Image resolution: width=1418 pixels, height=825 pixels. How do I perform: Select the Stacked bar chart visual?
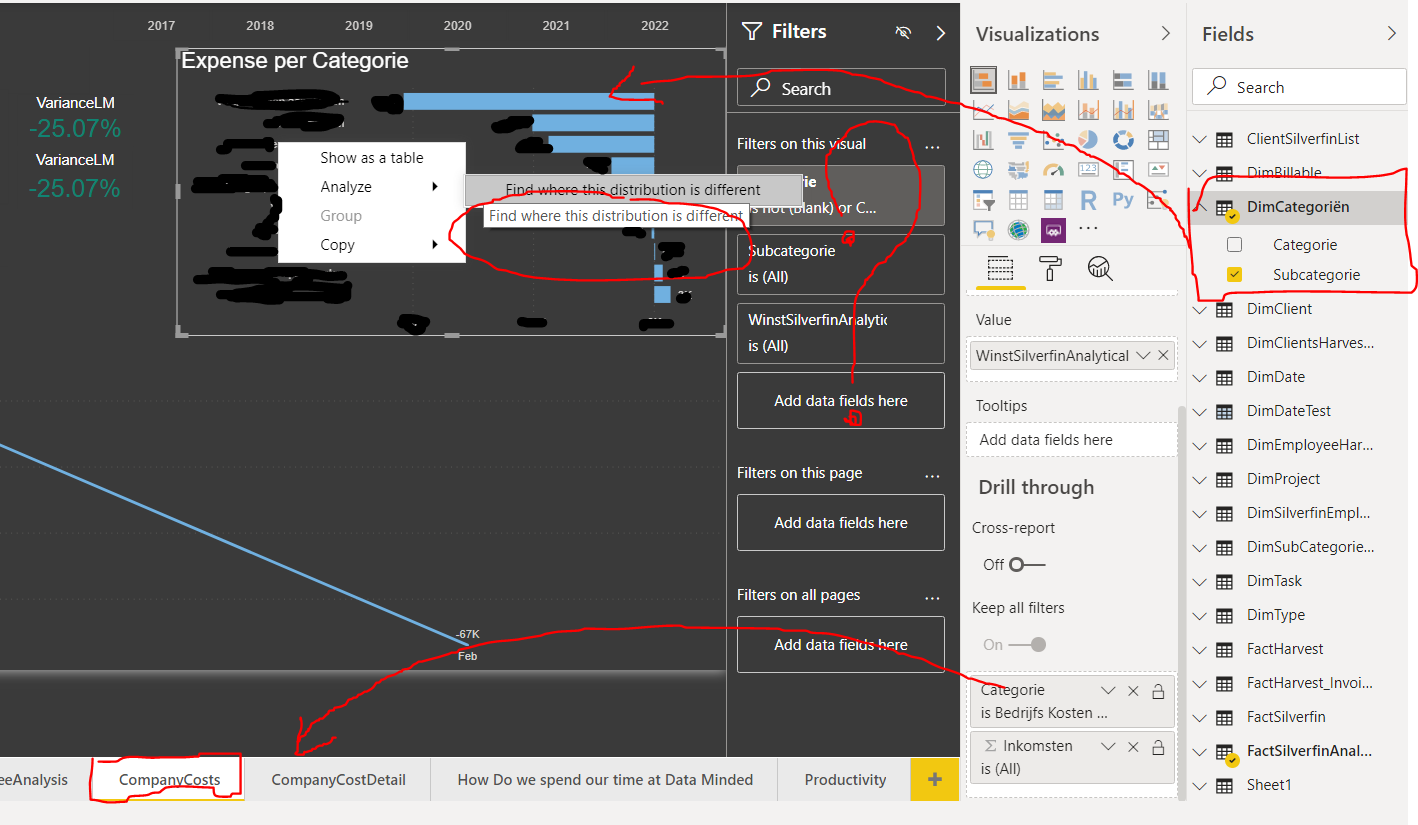coord(983,80)
